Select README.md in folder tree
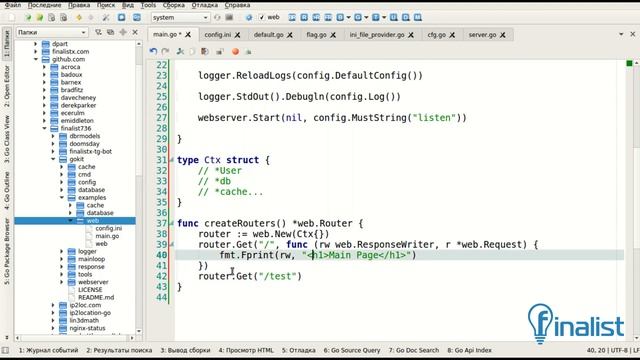 tap(96, 297)
